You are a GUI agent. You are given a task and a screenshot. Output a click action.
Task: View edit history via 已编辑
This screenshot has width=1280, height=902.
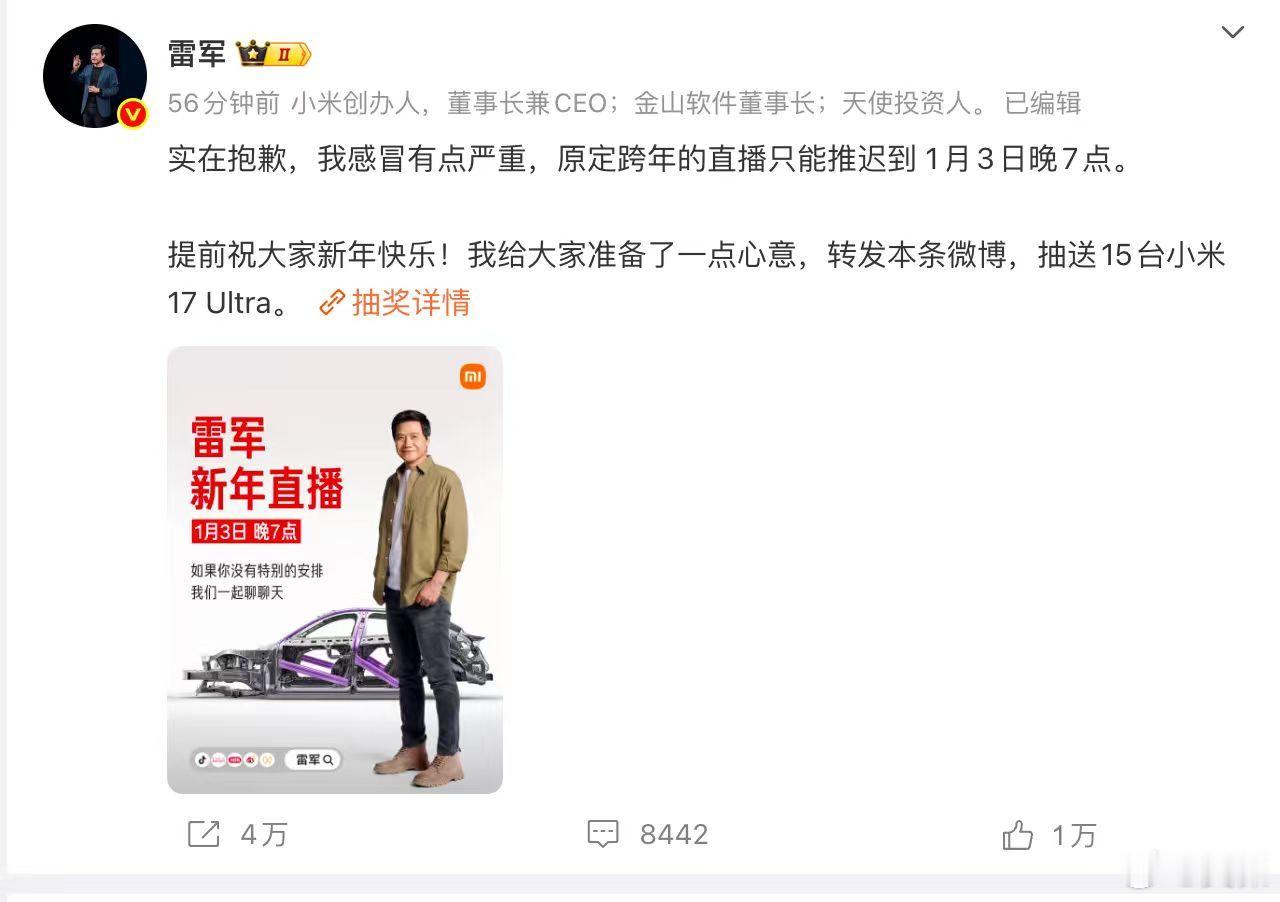pos(1043,103)
